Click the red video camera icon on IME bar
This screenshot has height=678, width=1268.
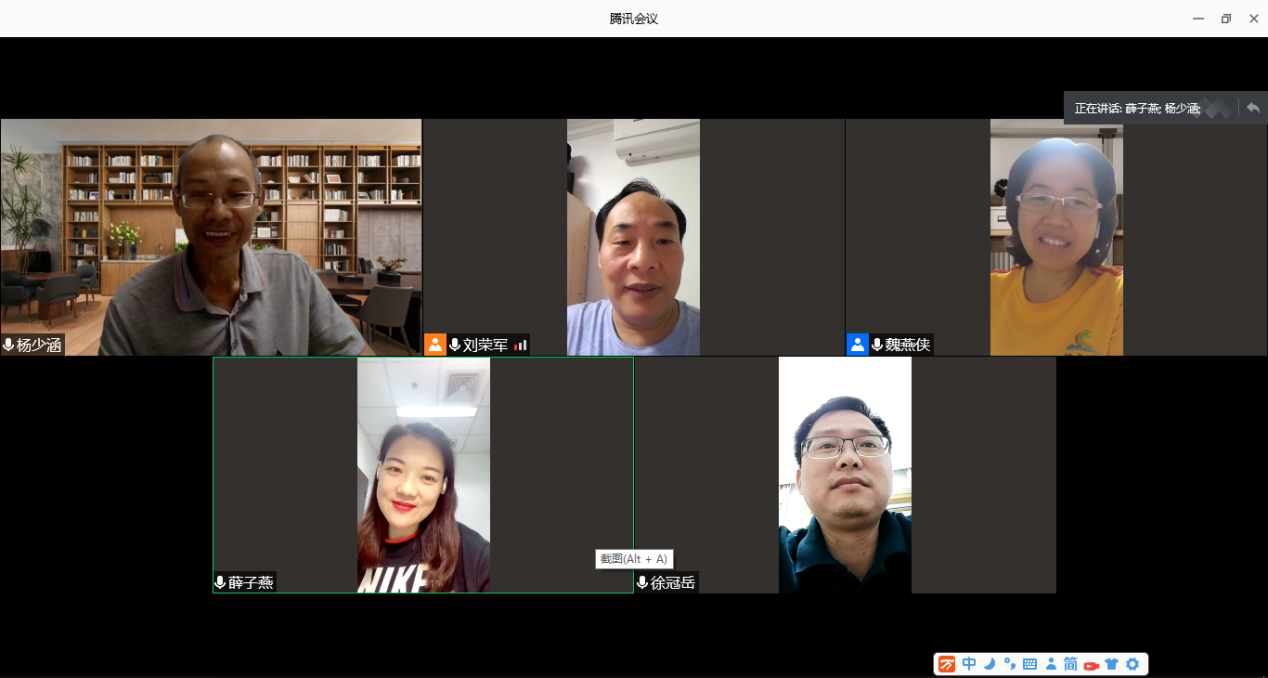tap(1091, 664)
